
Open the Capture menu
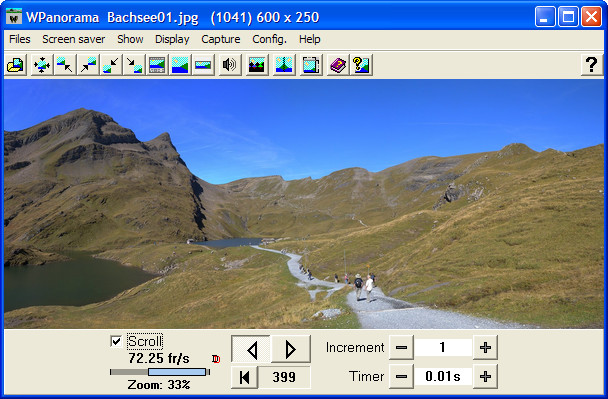tap(221, 39)
